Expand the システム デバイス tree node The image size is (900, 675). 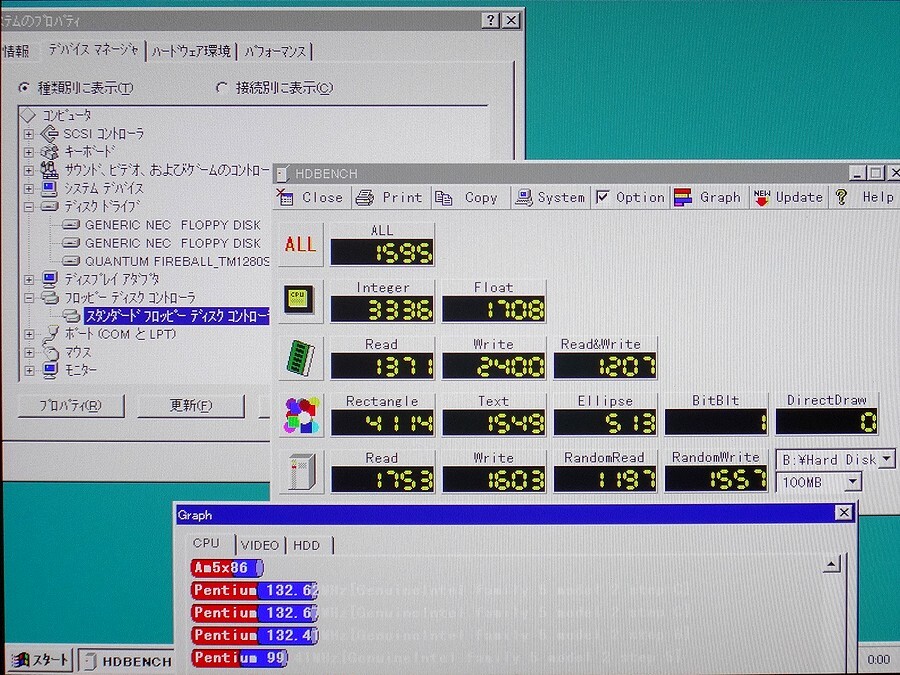pos(29,189)
